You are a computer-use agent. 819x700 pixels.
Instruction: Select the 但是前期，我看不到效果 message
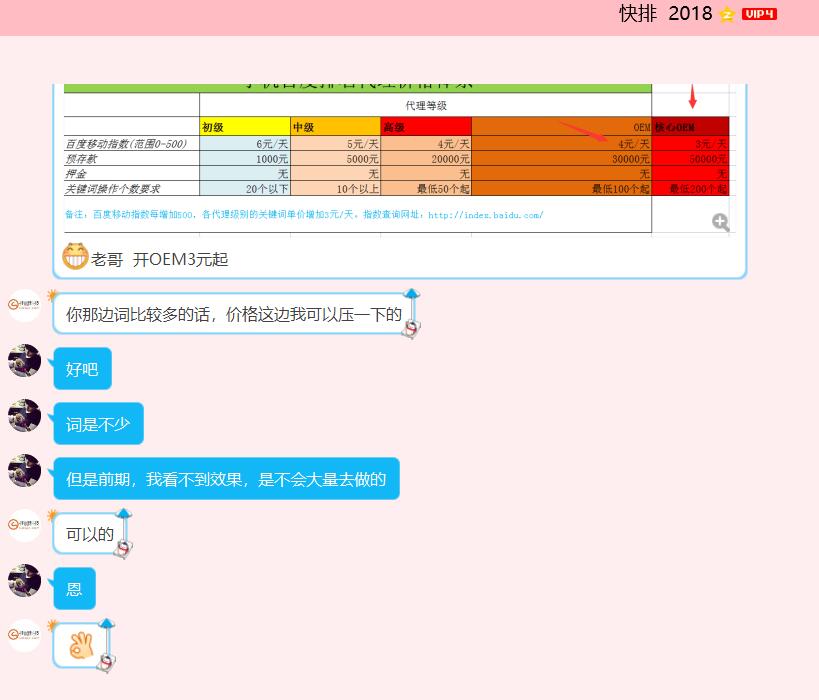click(x=226, y=479)
